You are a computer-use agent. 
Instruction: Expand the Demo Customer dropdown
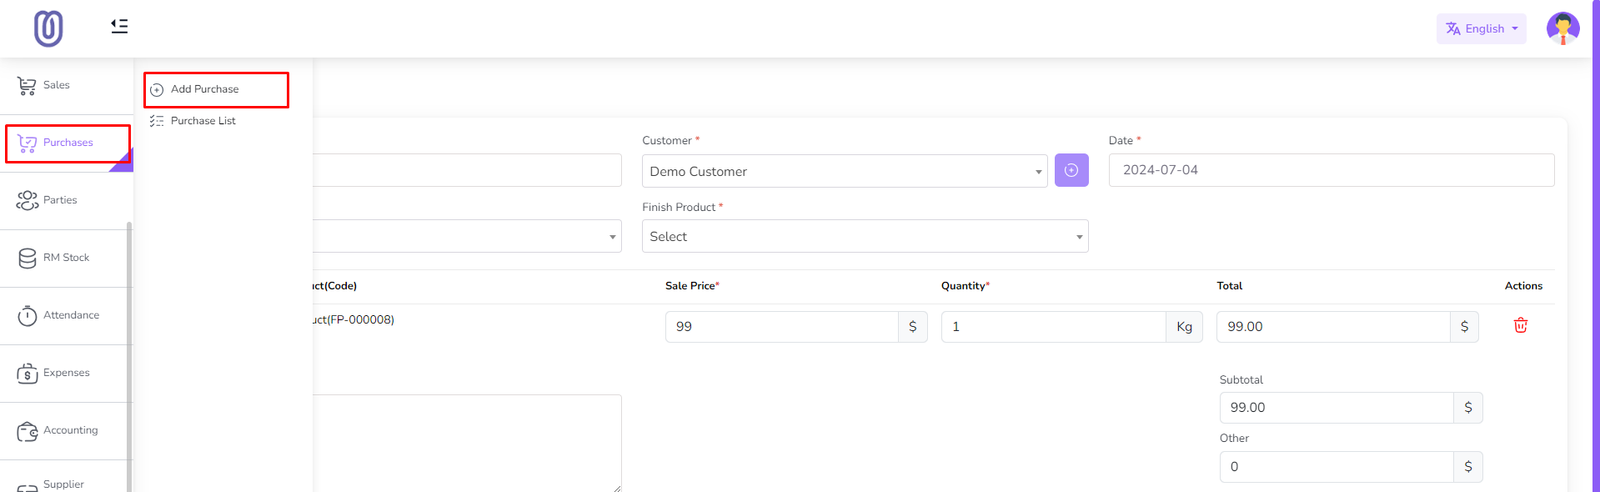[844, 172]
